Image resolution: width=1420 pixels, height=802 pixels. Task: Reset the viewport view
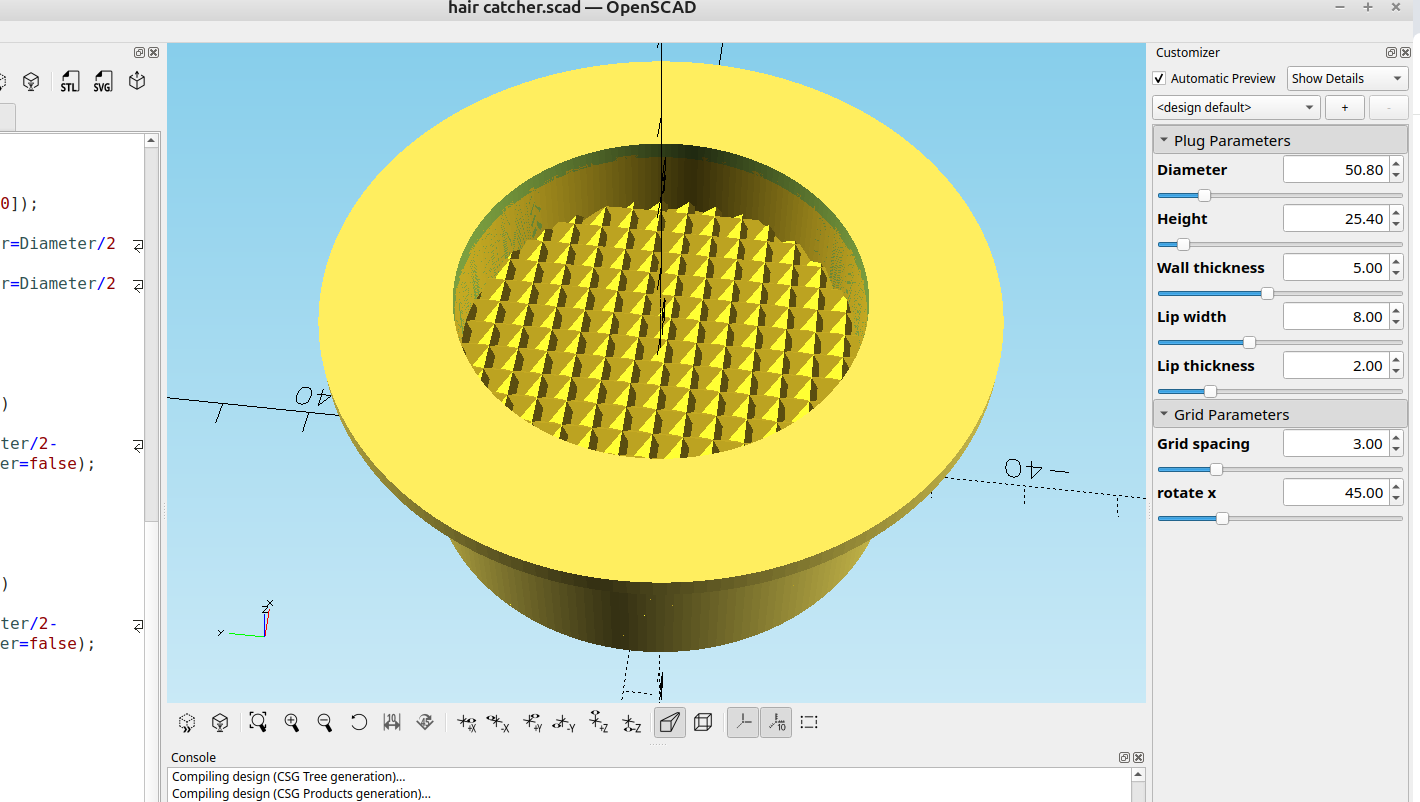click(359, 722)
